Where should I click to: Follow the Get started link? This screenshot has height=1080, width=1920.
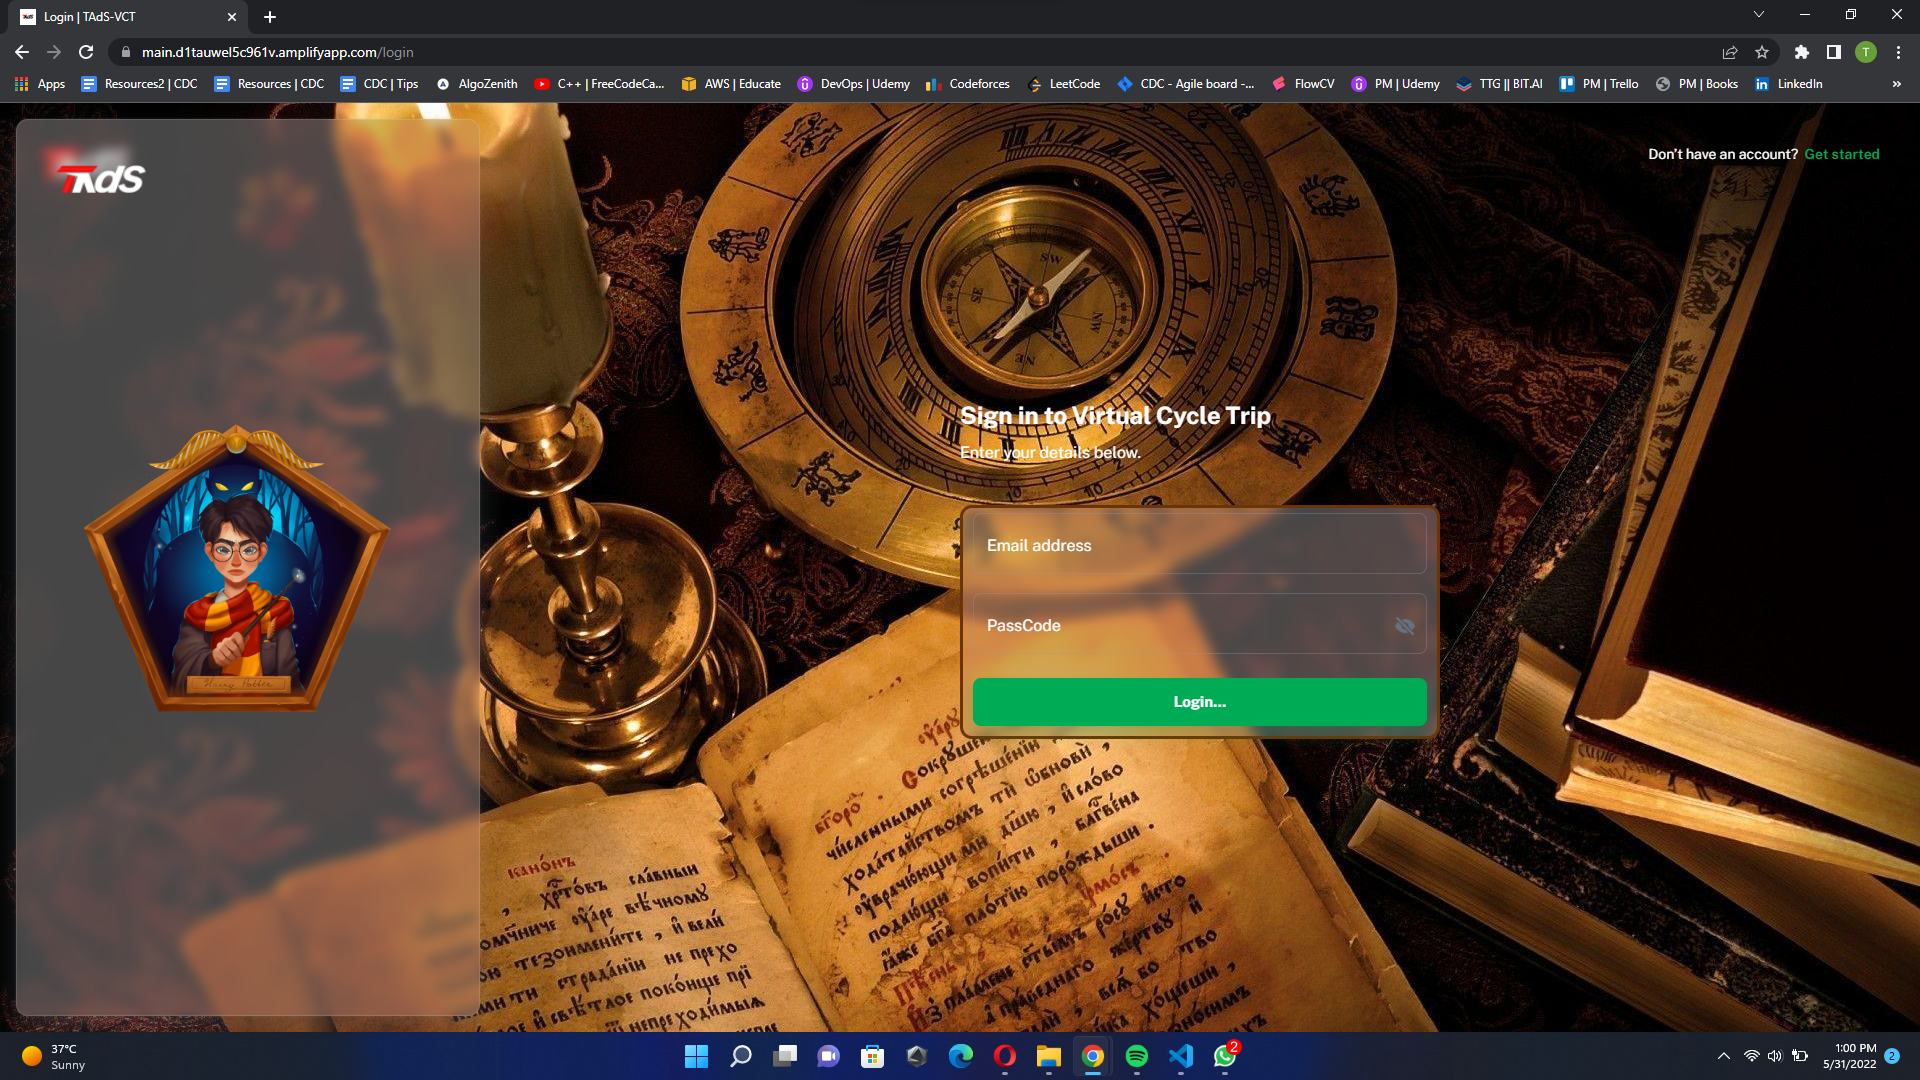click(1841, 154)
